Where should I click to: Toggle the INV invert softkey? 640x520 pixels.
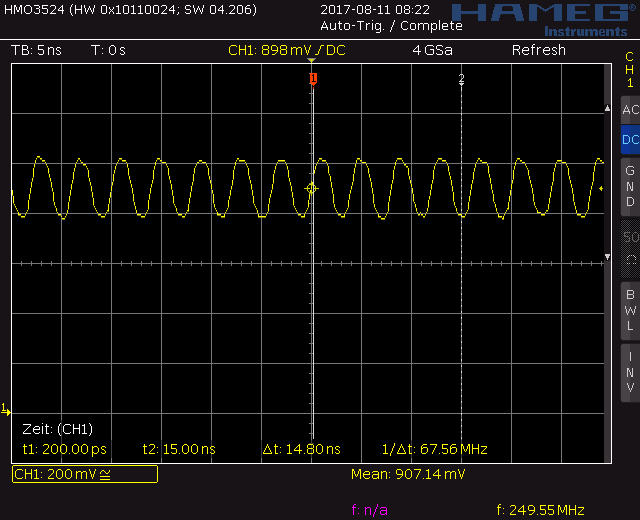(630, 372)
